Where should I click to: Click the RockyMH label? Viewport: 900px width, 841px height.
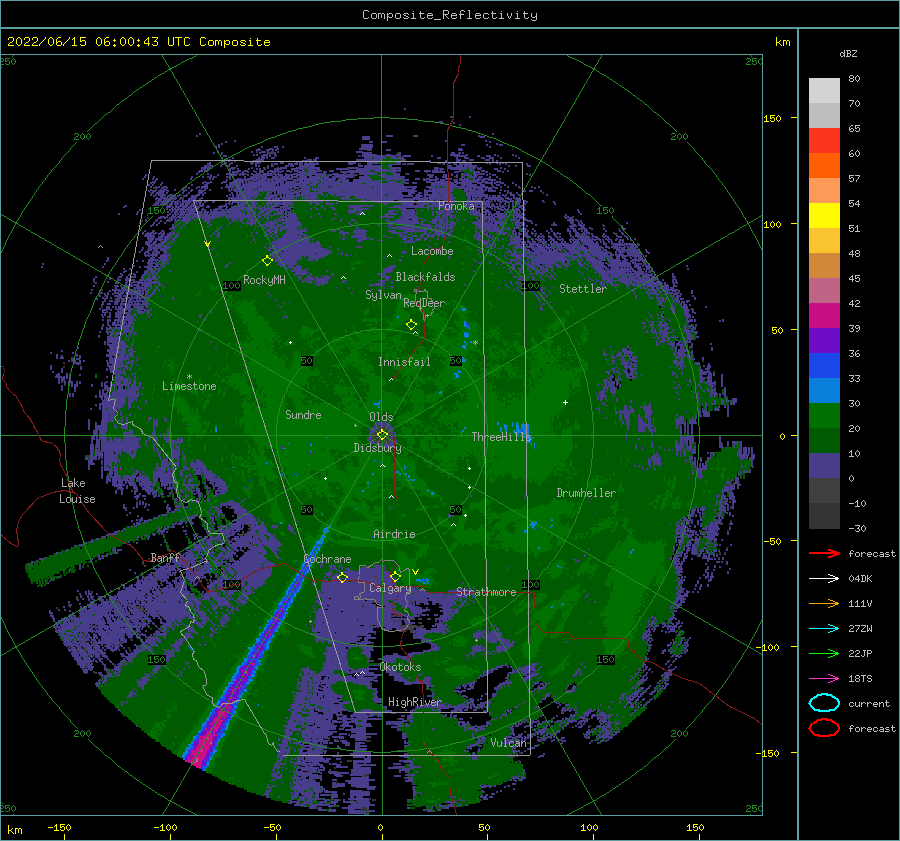[x=264, y=280]
